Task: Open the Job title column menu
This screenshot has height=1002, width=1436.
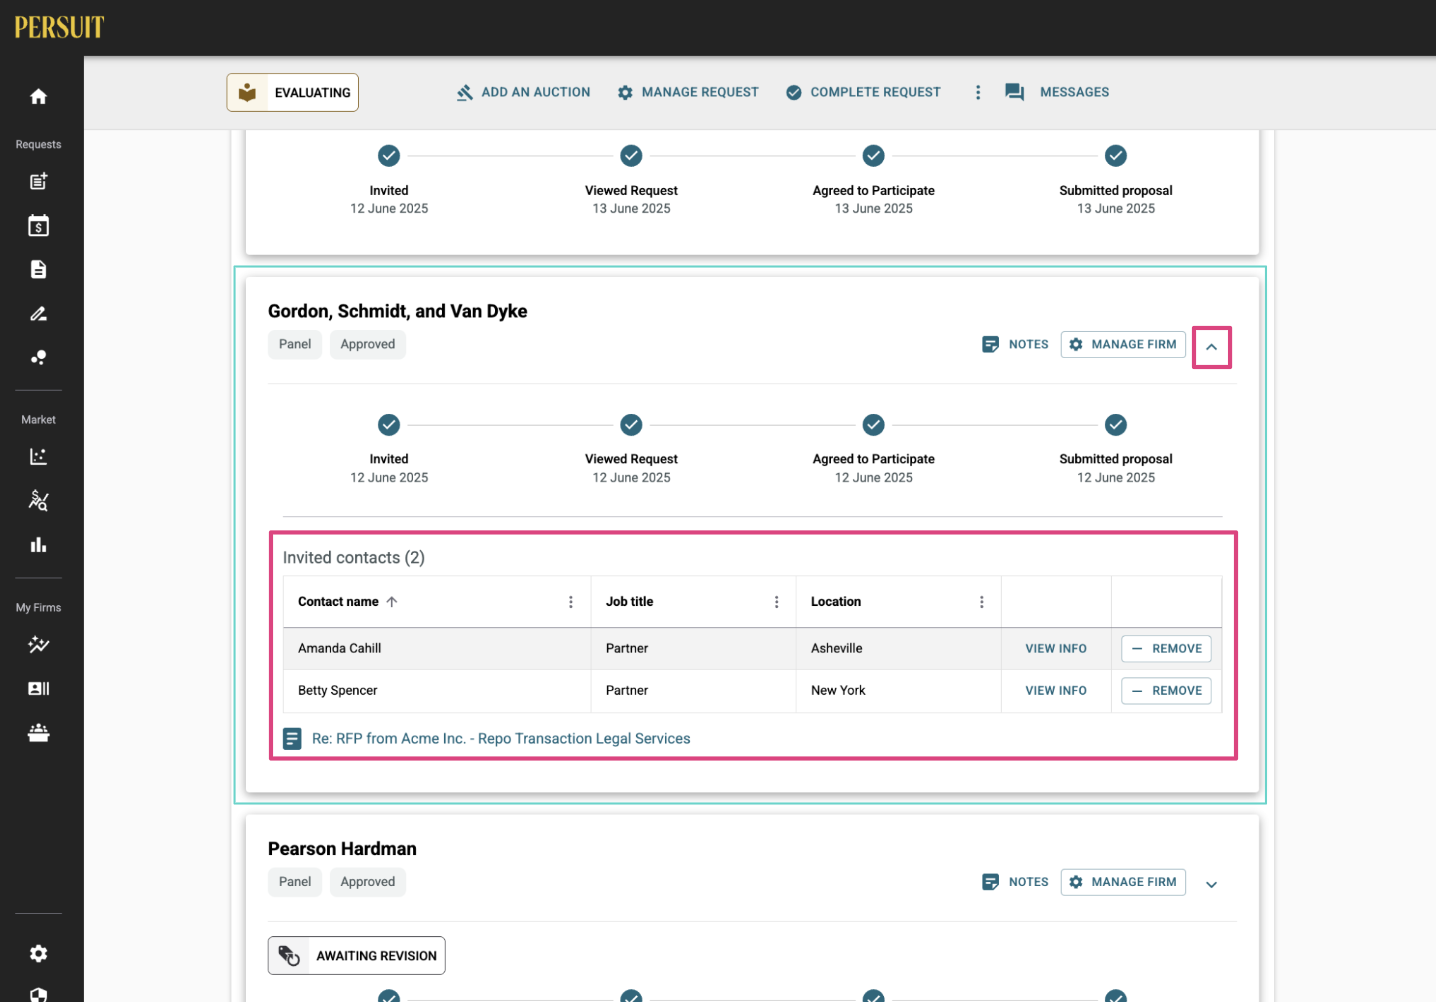Action: [x=776, y=602]
